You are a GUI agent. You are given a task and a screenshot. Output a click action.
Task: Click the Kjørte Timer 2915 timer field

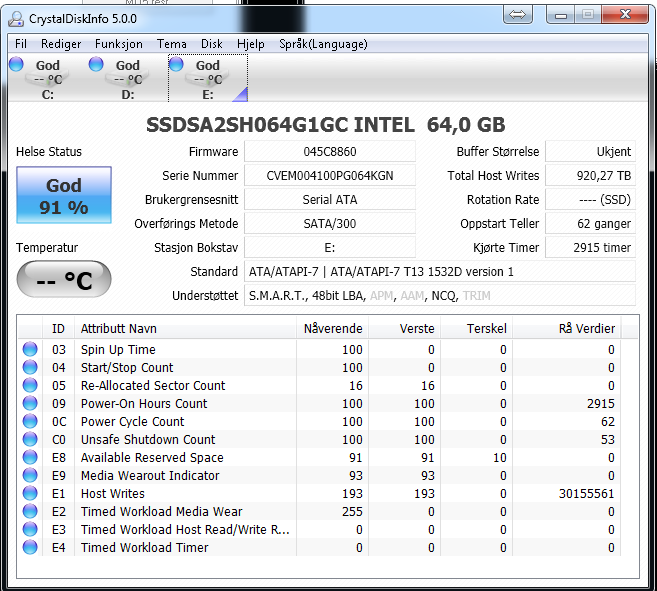click(590, 247)
